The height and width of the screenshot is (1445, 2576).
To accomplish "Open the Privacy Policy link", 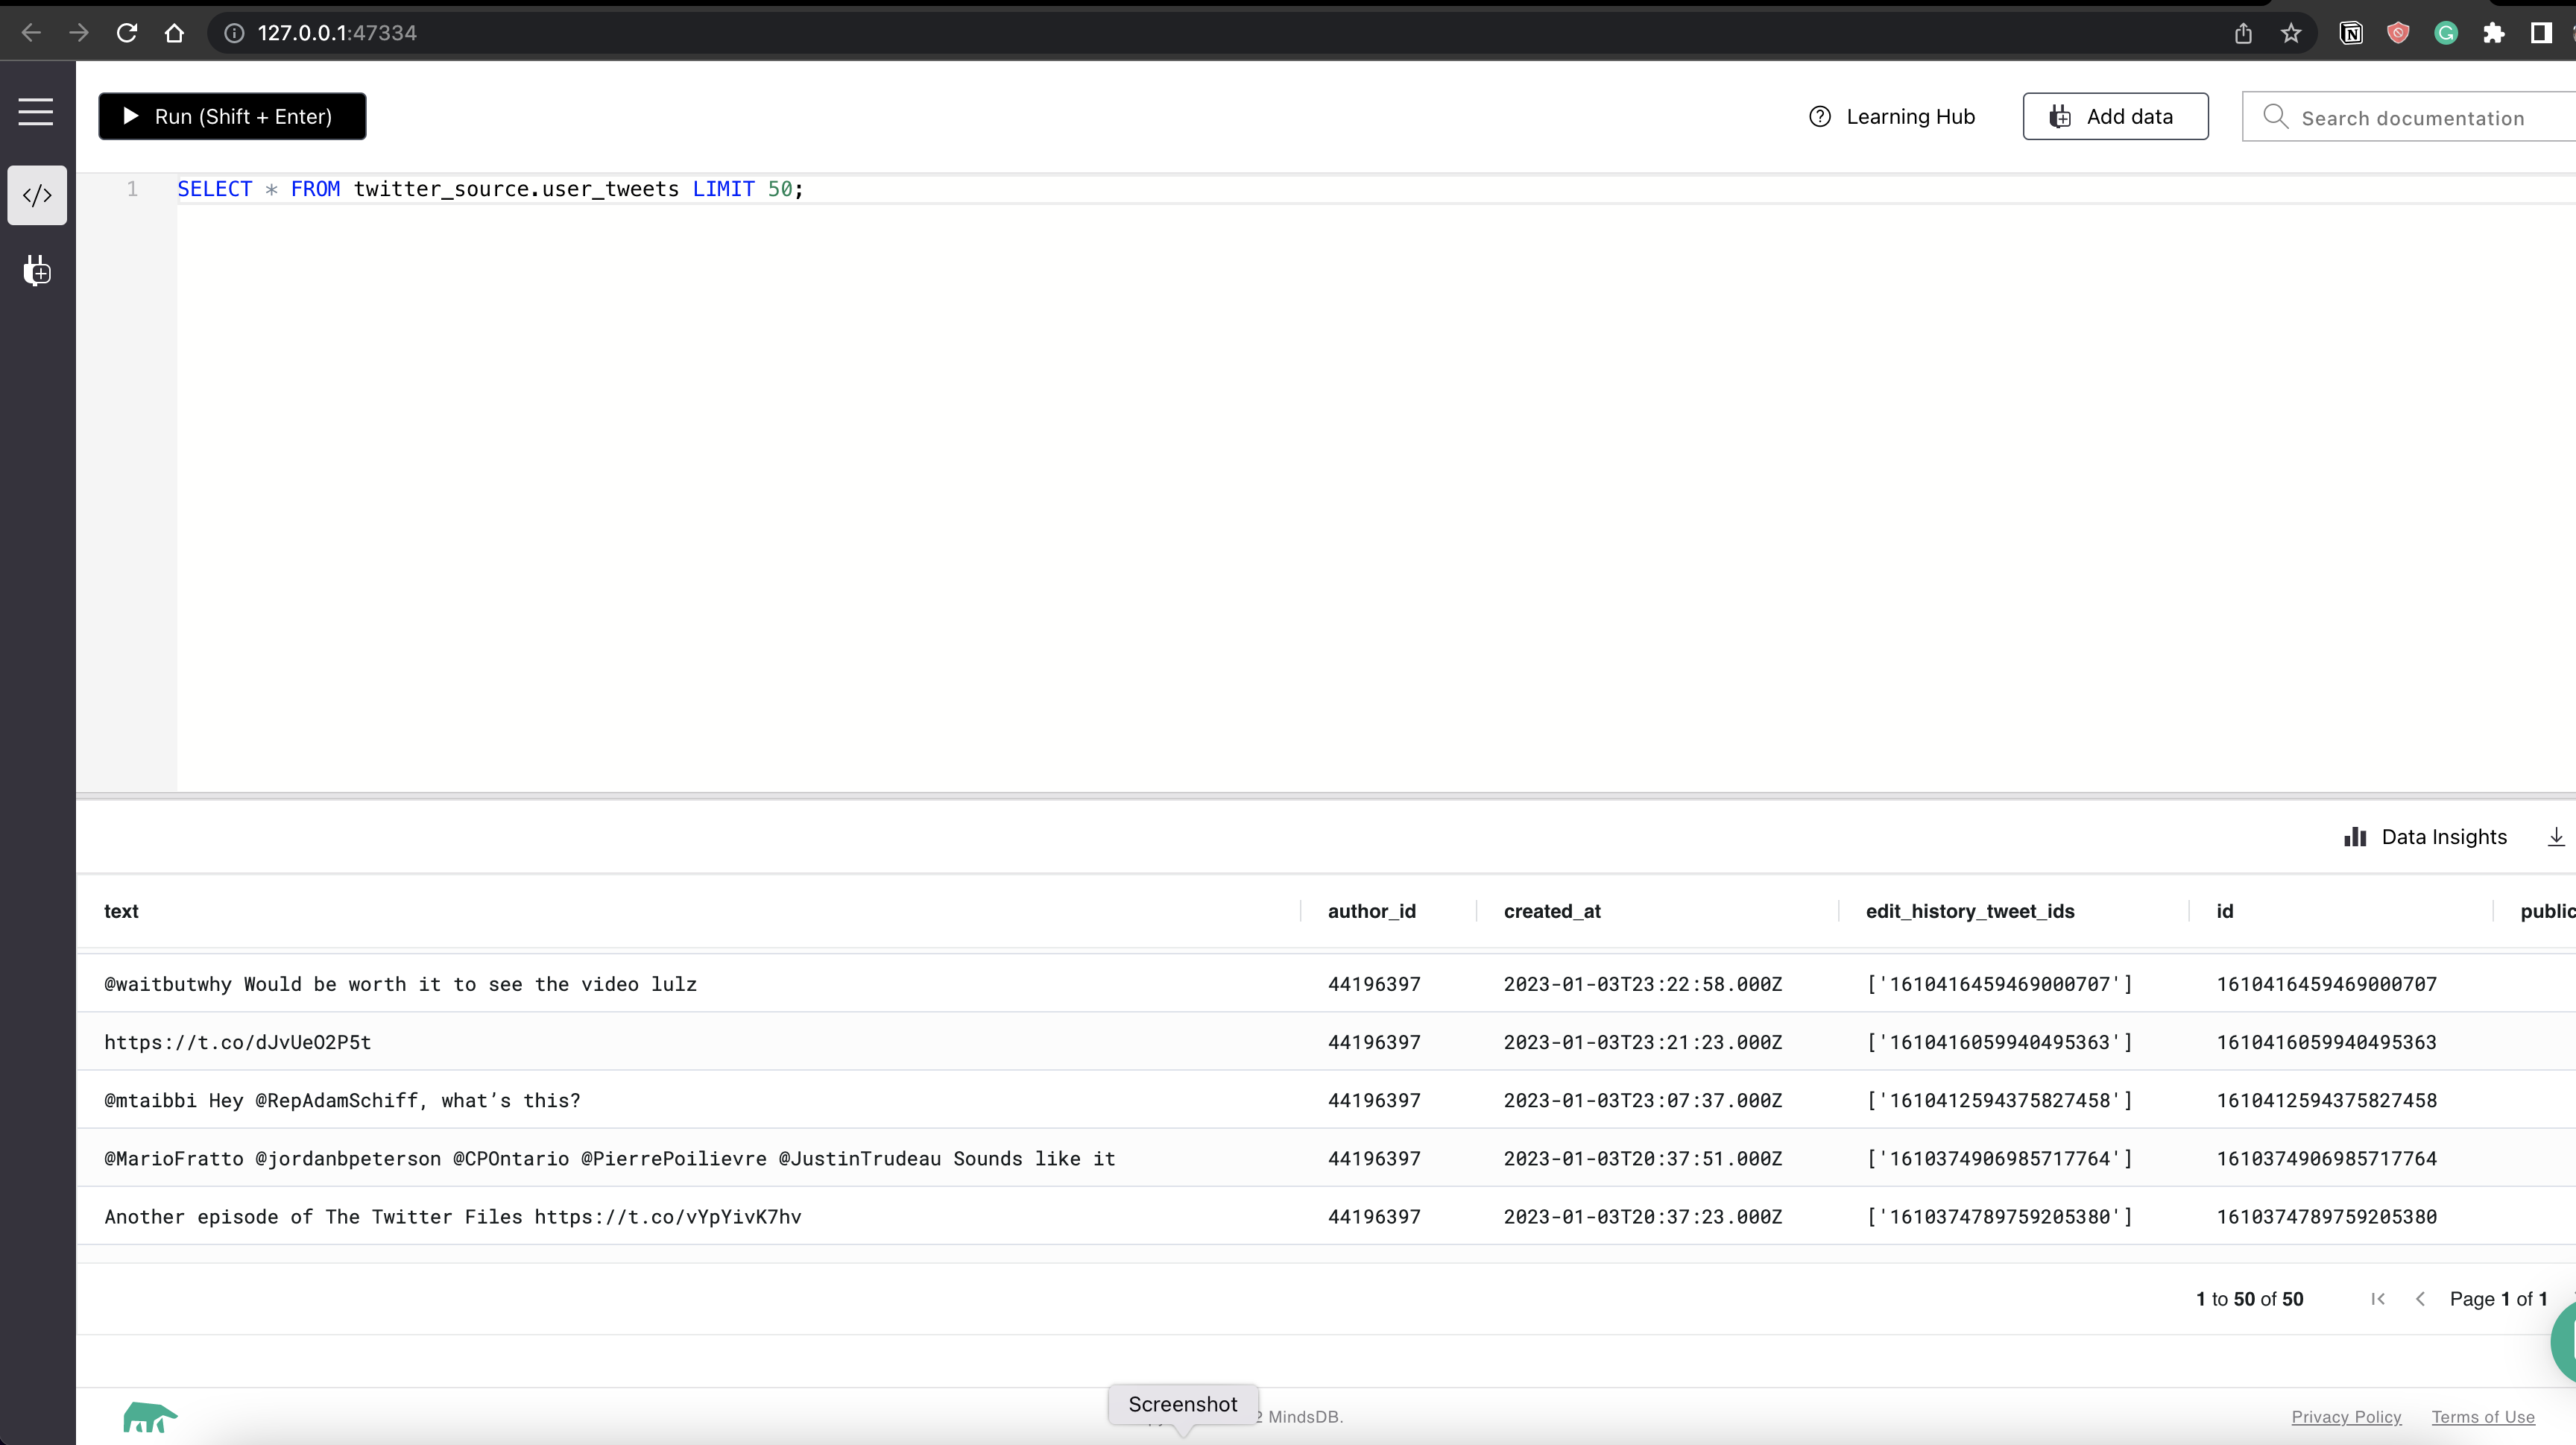I will [2346, 1417].
